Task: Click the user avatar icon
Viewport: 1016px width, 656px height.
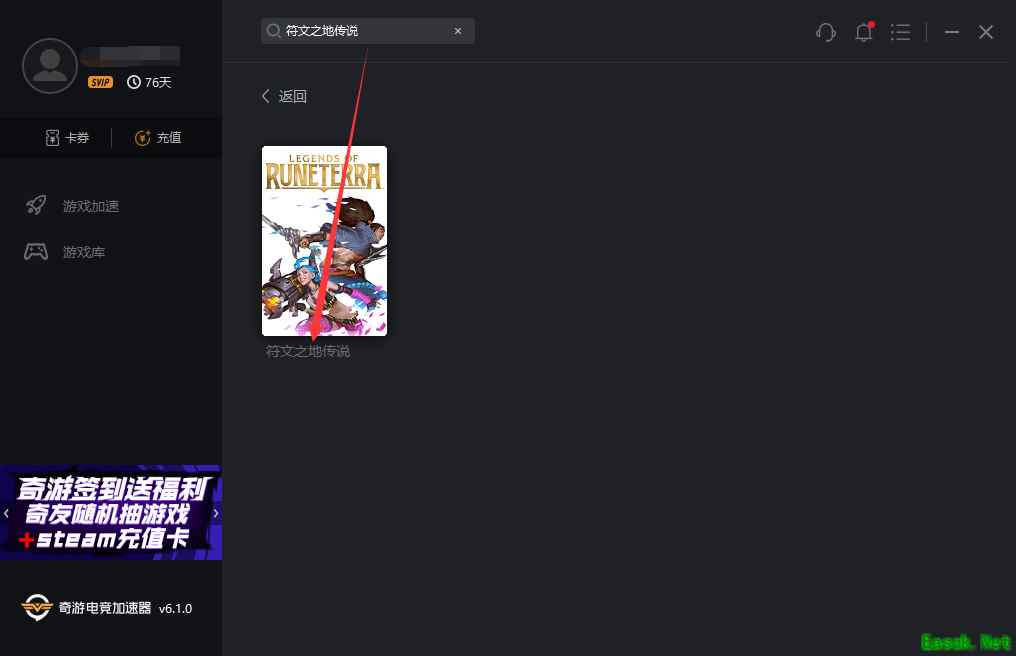Action: pyautogui.click(x=49, y=66)
